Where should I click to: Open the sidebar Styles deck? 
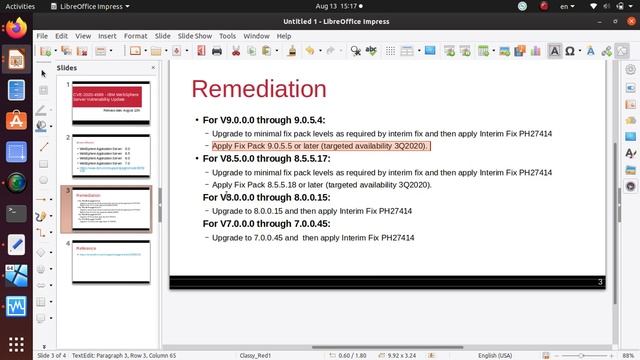(630, 153)
